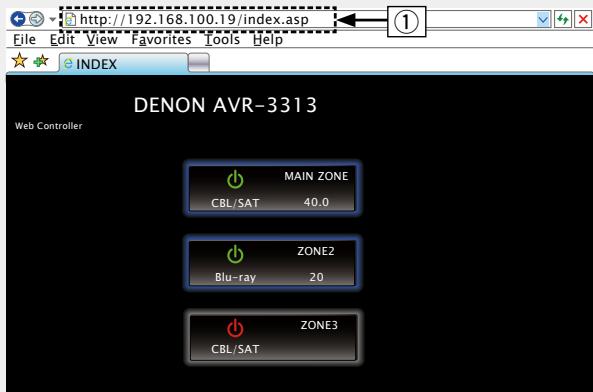Toggle ZONE2 power with the green icon
Screen dimensions: 593x392
(235, 254)
